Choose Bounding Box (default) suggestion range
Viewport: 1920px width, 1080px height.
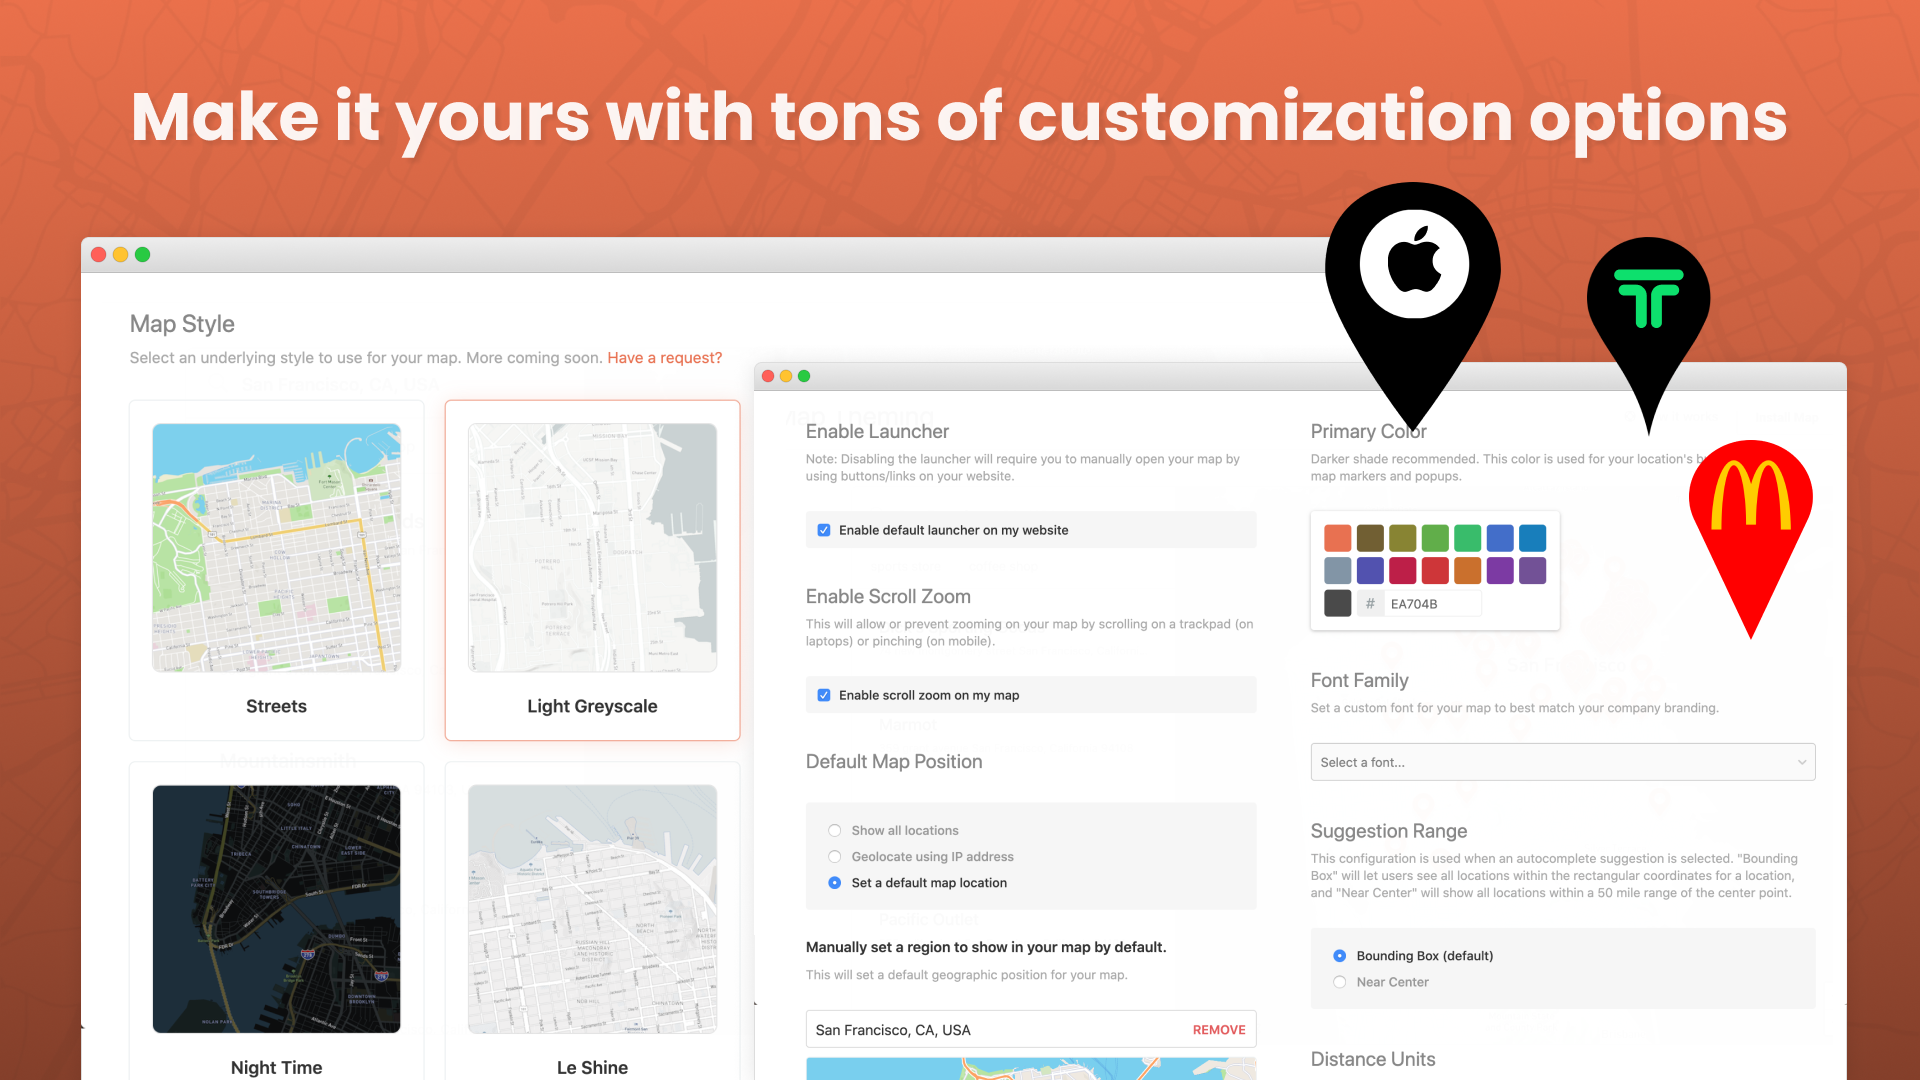coord(1340,956)
